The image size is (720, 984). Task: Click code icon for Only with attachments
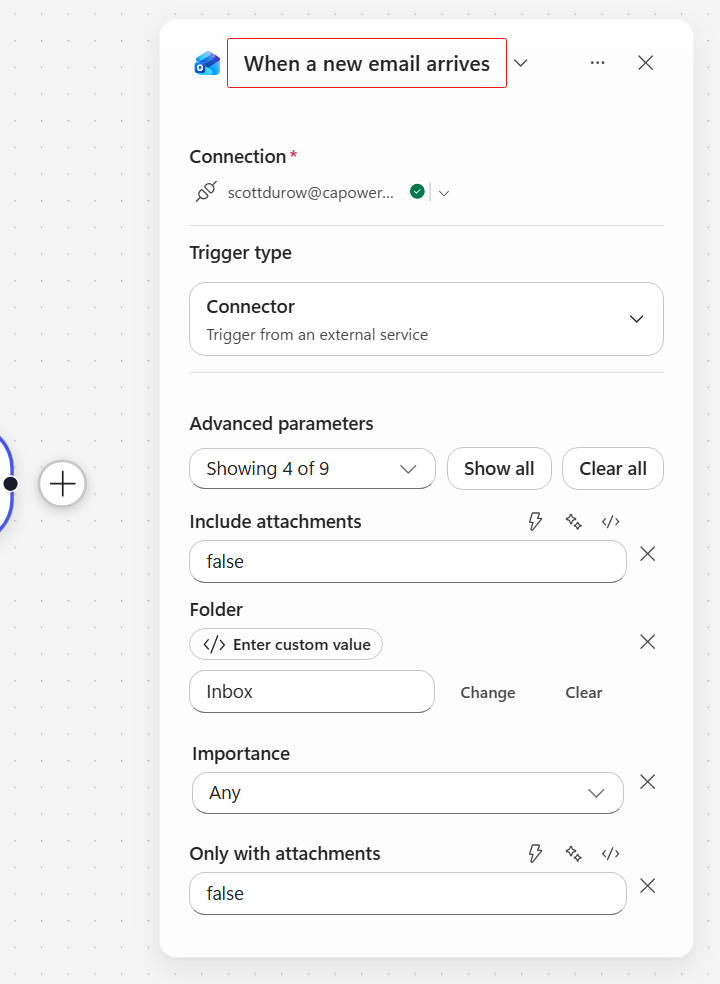click(610, 853)
